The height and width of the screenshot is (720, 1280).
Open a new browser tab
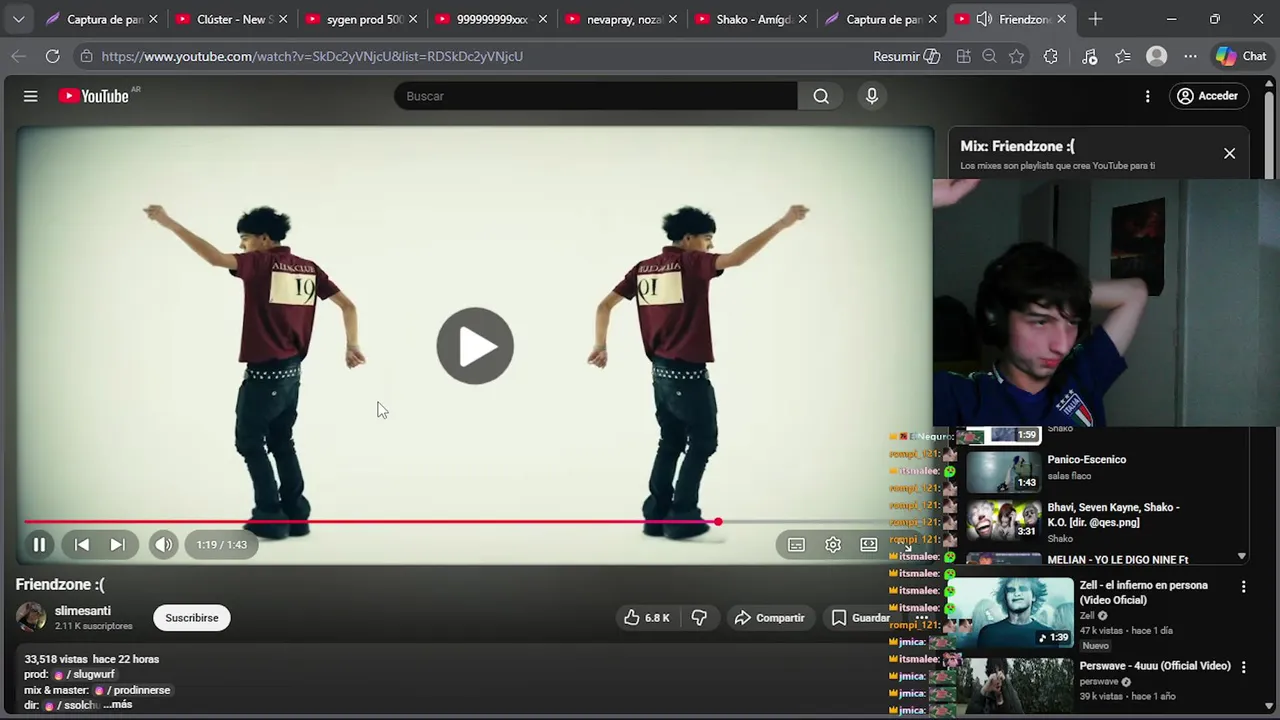[1096, 19]
